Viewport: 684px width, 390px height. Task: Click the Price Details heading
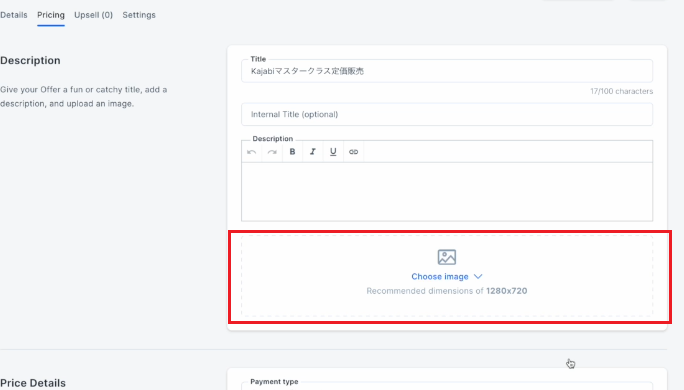[33, 383]
